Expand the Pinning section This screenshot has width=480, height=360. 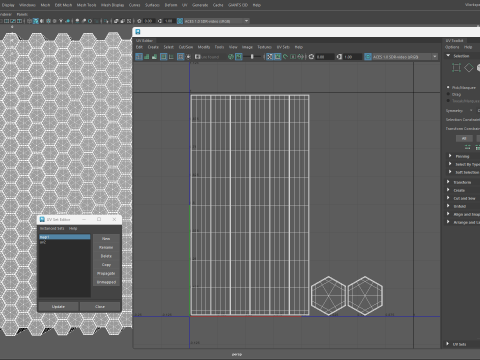pos(450,156)
